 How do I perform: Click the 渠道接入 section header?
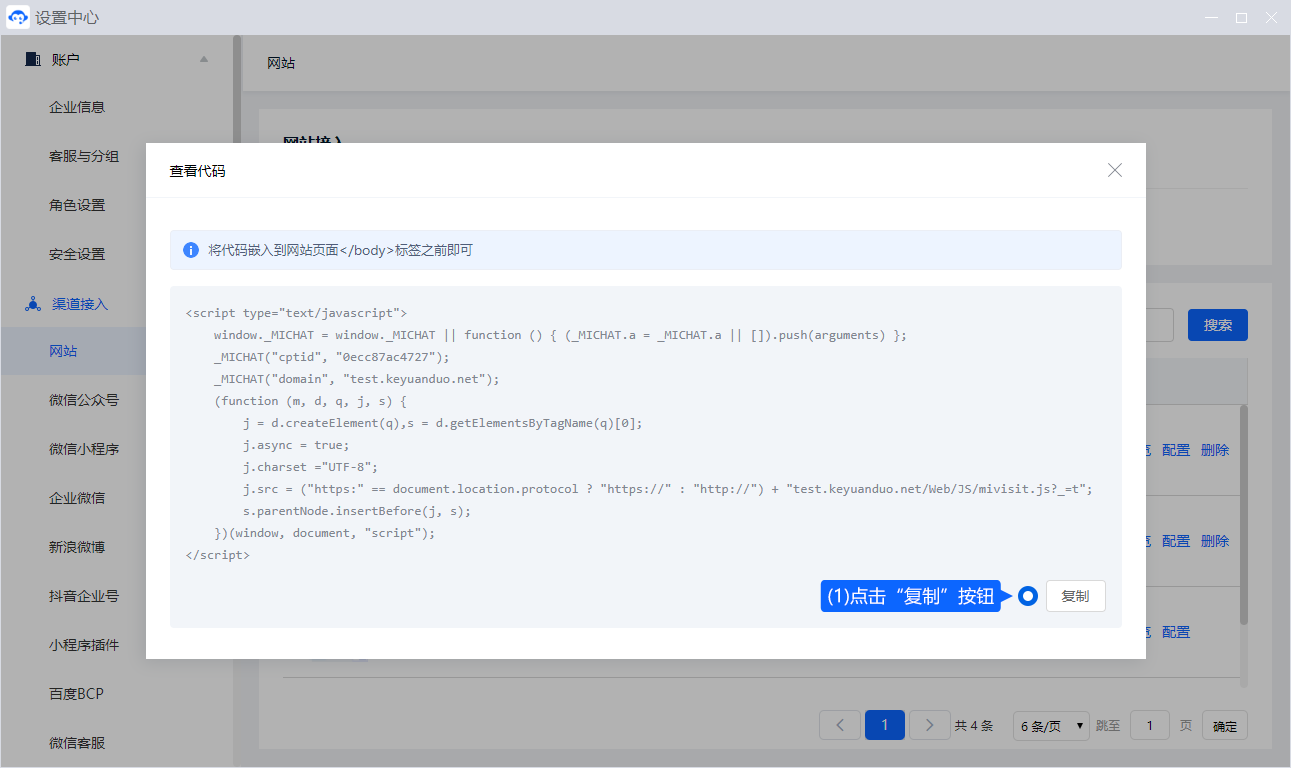tap(80, 304)
